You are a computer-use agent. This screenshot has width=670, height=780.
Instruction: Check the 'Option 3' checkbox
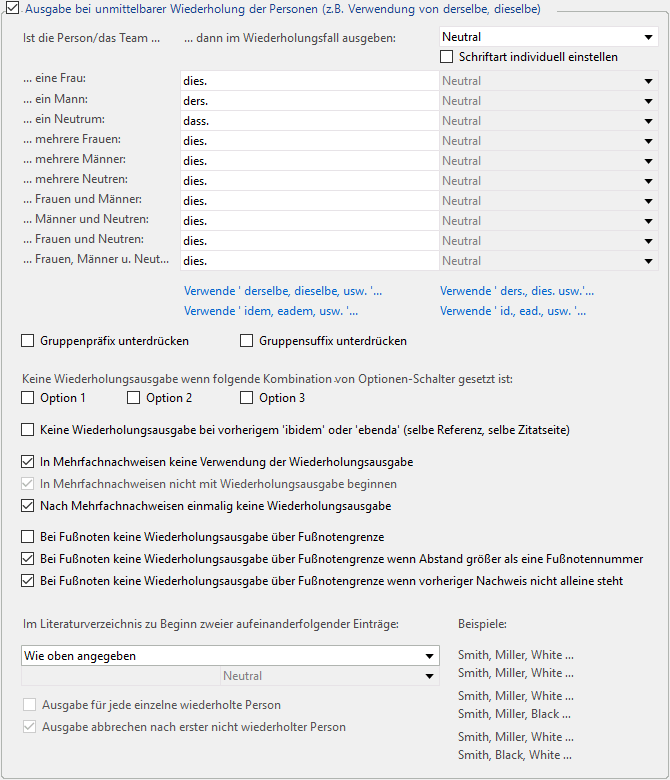246,397
